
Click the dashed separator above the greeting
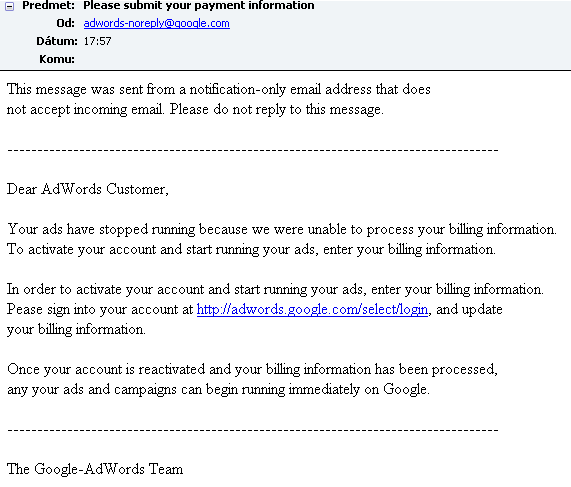[253, 150]
